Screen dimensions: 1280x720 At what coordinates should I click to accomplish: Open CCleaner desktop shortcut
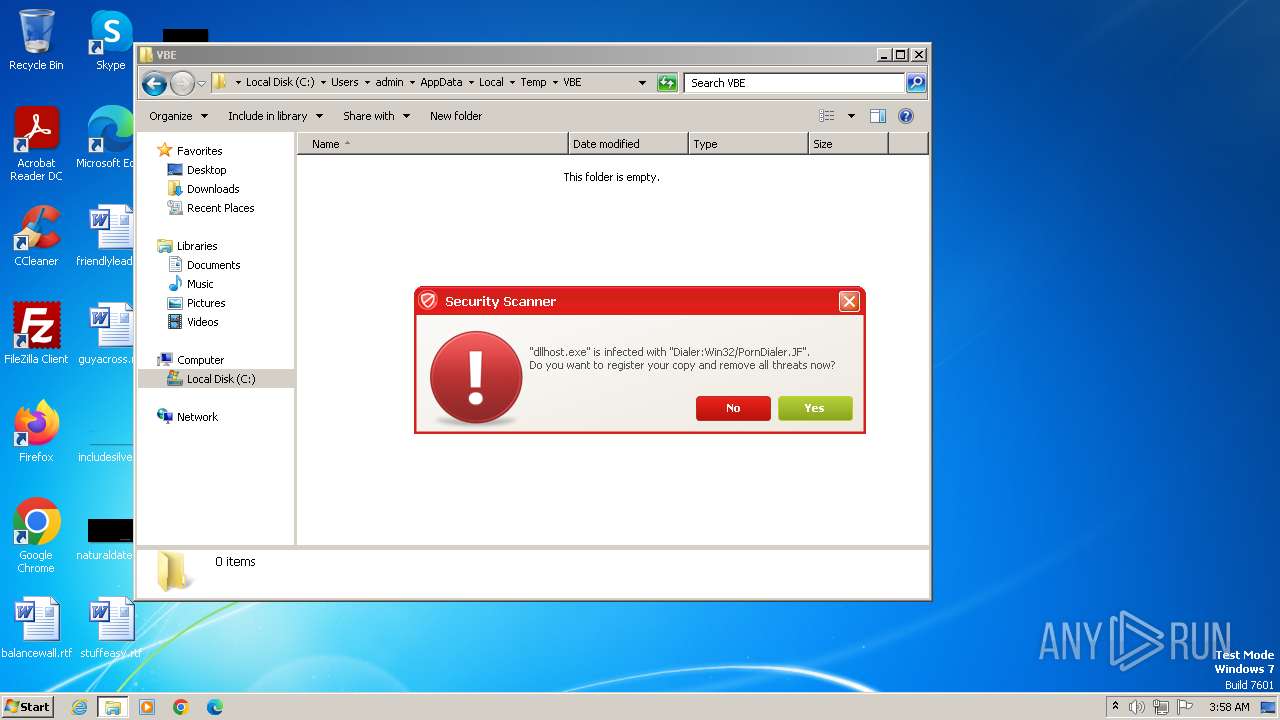[36, 236]
